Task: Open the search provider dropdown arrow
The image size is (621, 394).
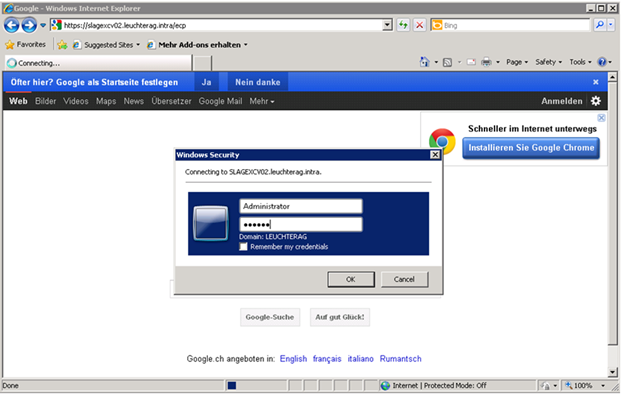Action: tap(610, 25)
